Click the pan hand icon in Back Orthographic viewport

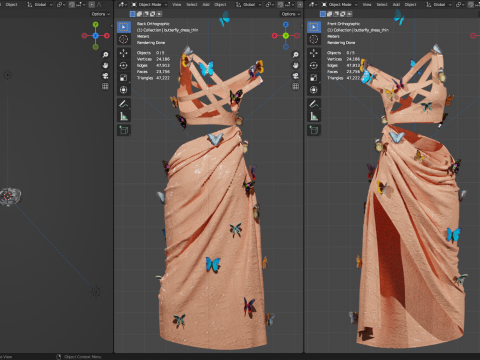pyautogui.click(x=295, y=65)
